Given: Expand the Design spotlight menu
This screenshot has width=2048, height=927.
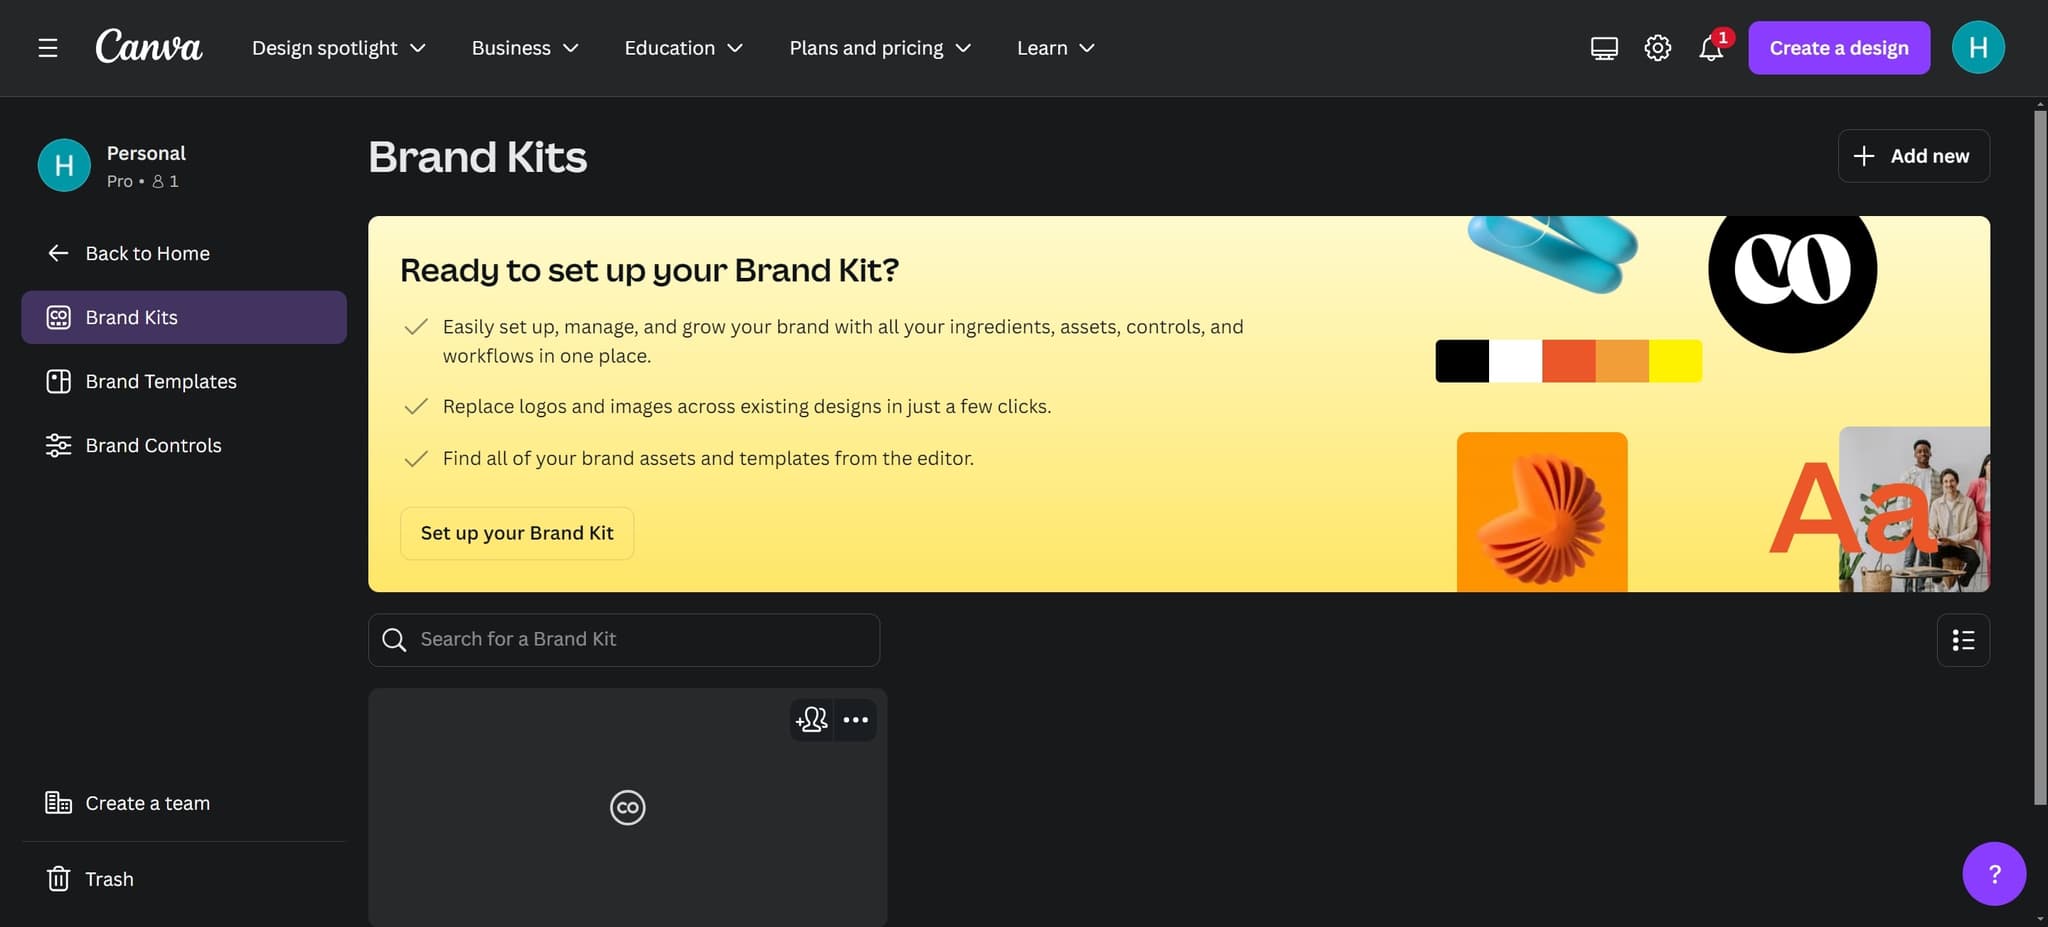Looking at the screenshot, I should point(338,47).
